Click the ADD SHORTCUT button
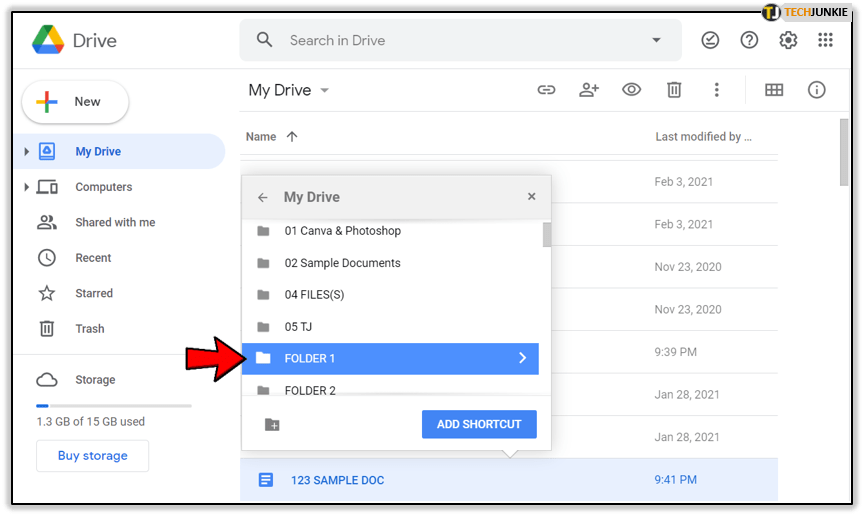The height and width of the screenshot is (516, 864). click(479, 424)
